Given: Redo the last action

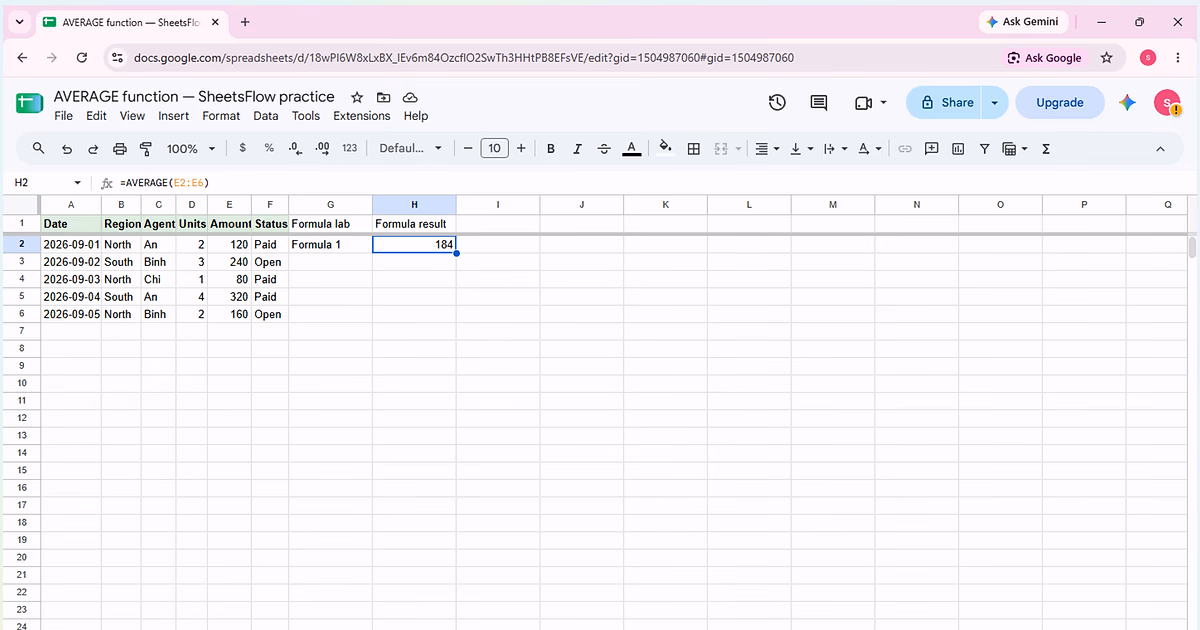Looking at the screenshot, I should [x=93, y=148].
